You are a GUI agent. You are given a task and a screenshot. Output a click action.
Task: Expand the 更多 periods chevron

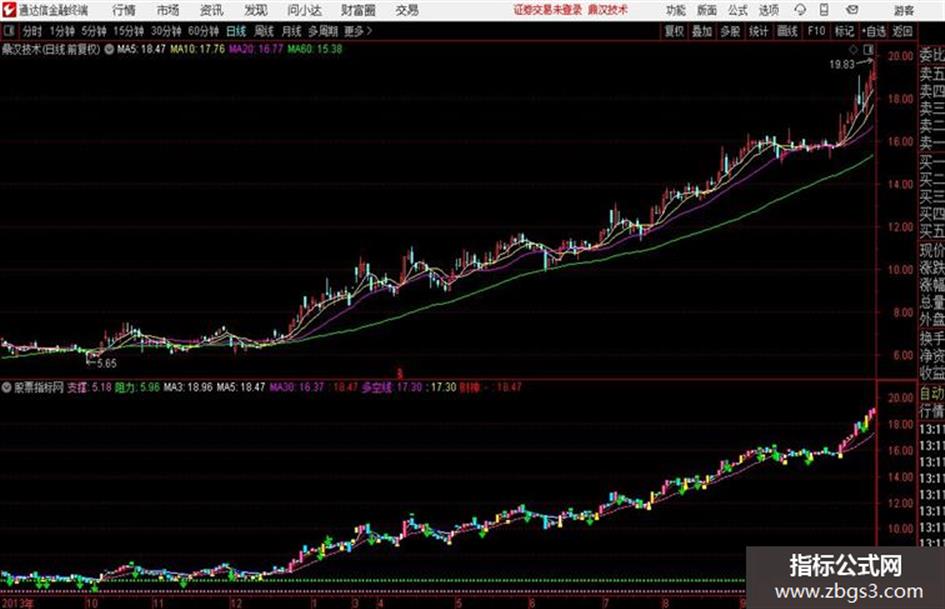point(358,31)
